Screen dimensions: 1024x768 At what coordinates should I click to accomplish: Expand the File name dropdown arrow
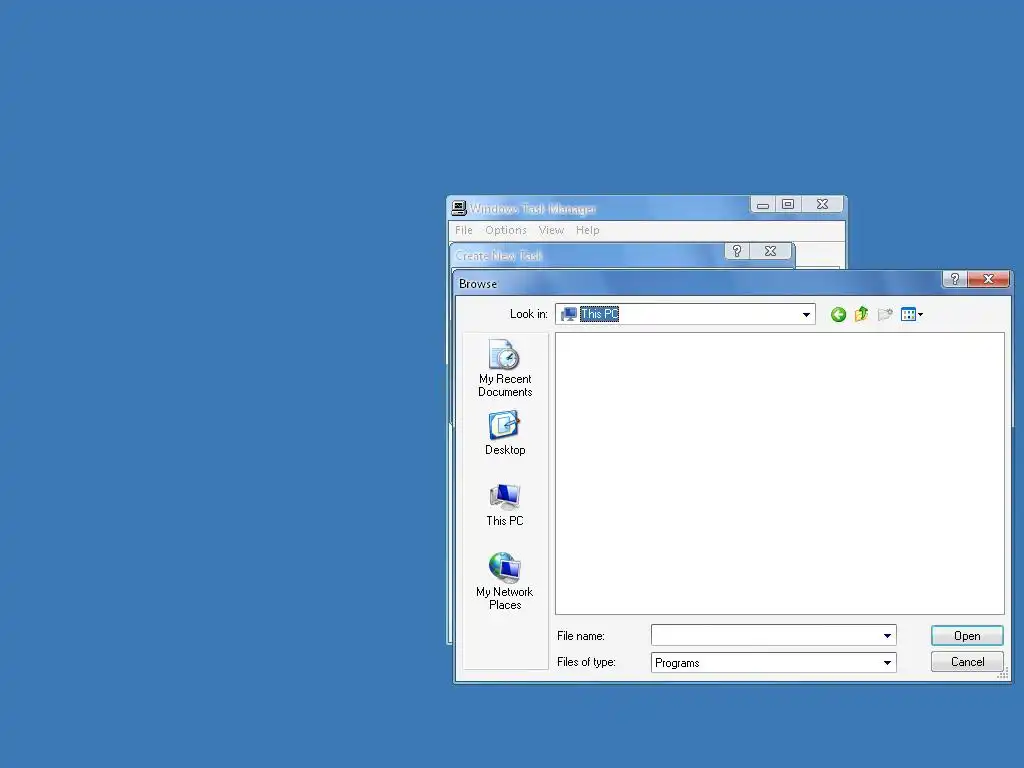coord(888,635)
